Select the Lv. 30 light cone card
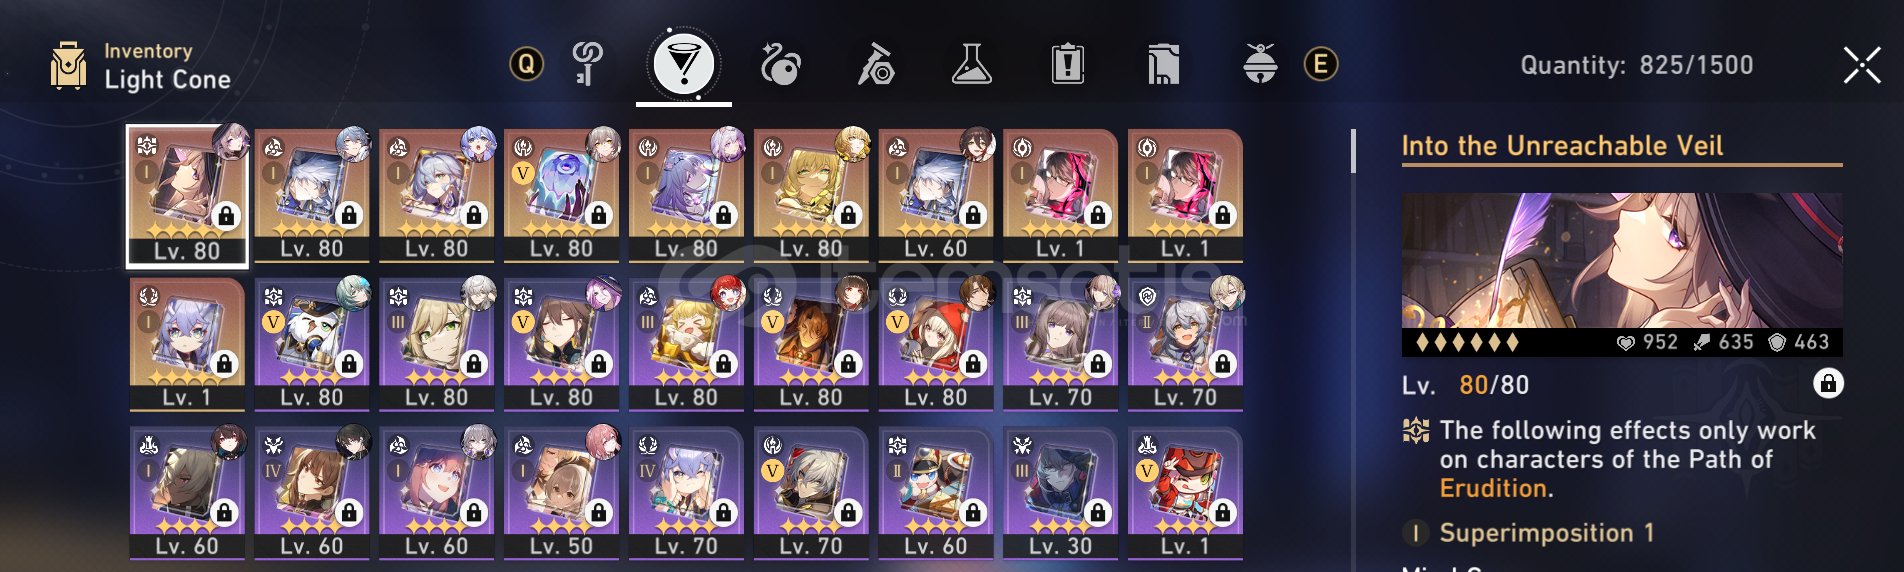 coord(1061,493)
